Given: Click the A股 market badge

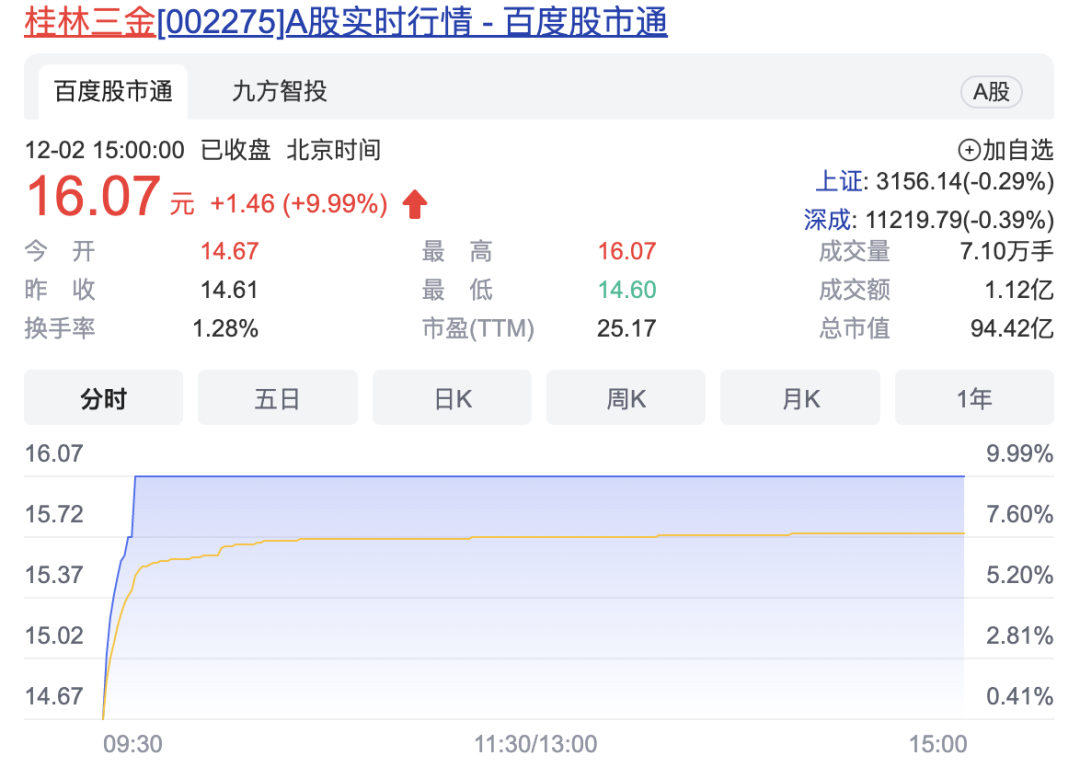Looking at the screenshot, I should 991,92.
